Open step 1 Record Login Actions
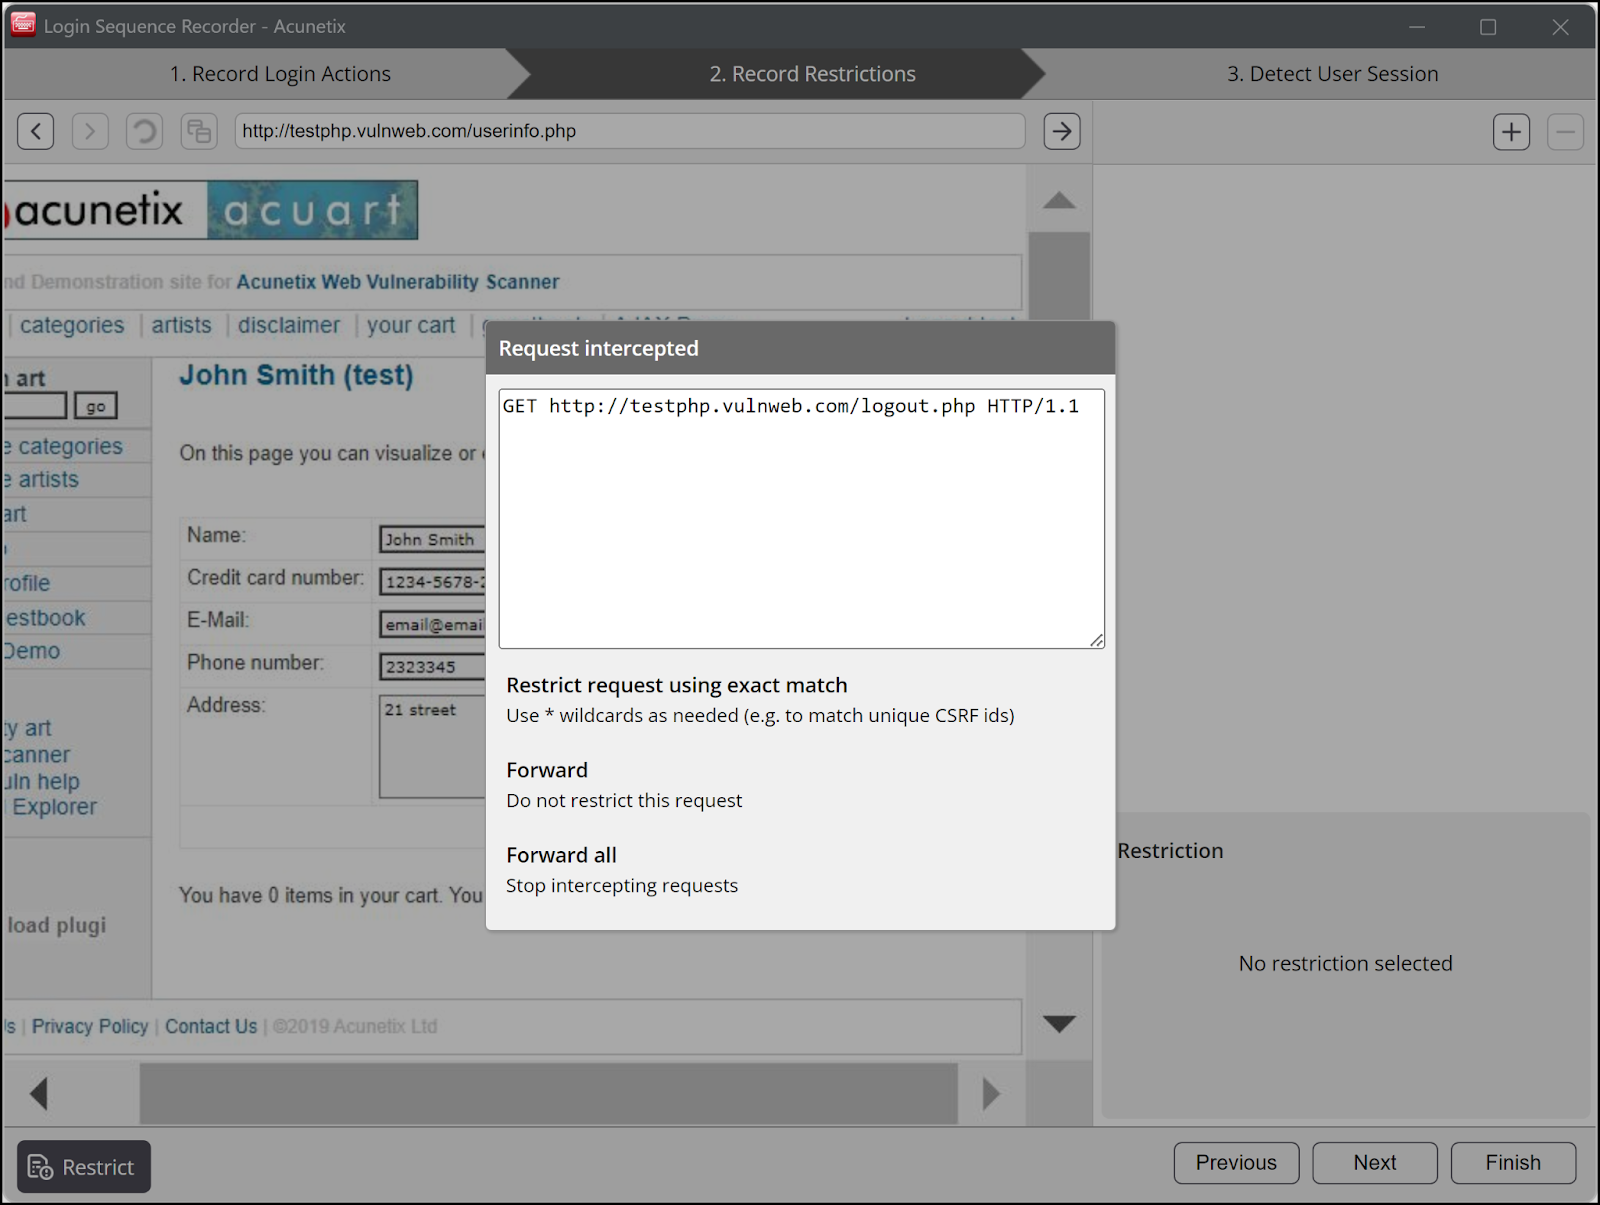Viewport: 1600px width, 1205px height. point(280,74)
